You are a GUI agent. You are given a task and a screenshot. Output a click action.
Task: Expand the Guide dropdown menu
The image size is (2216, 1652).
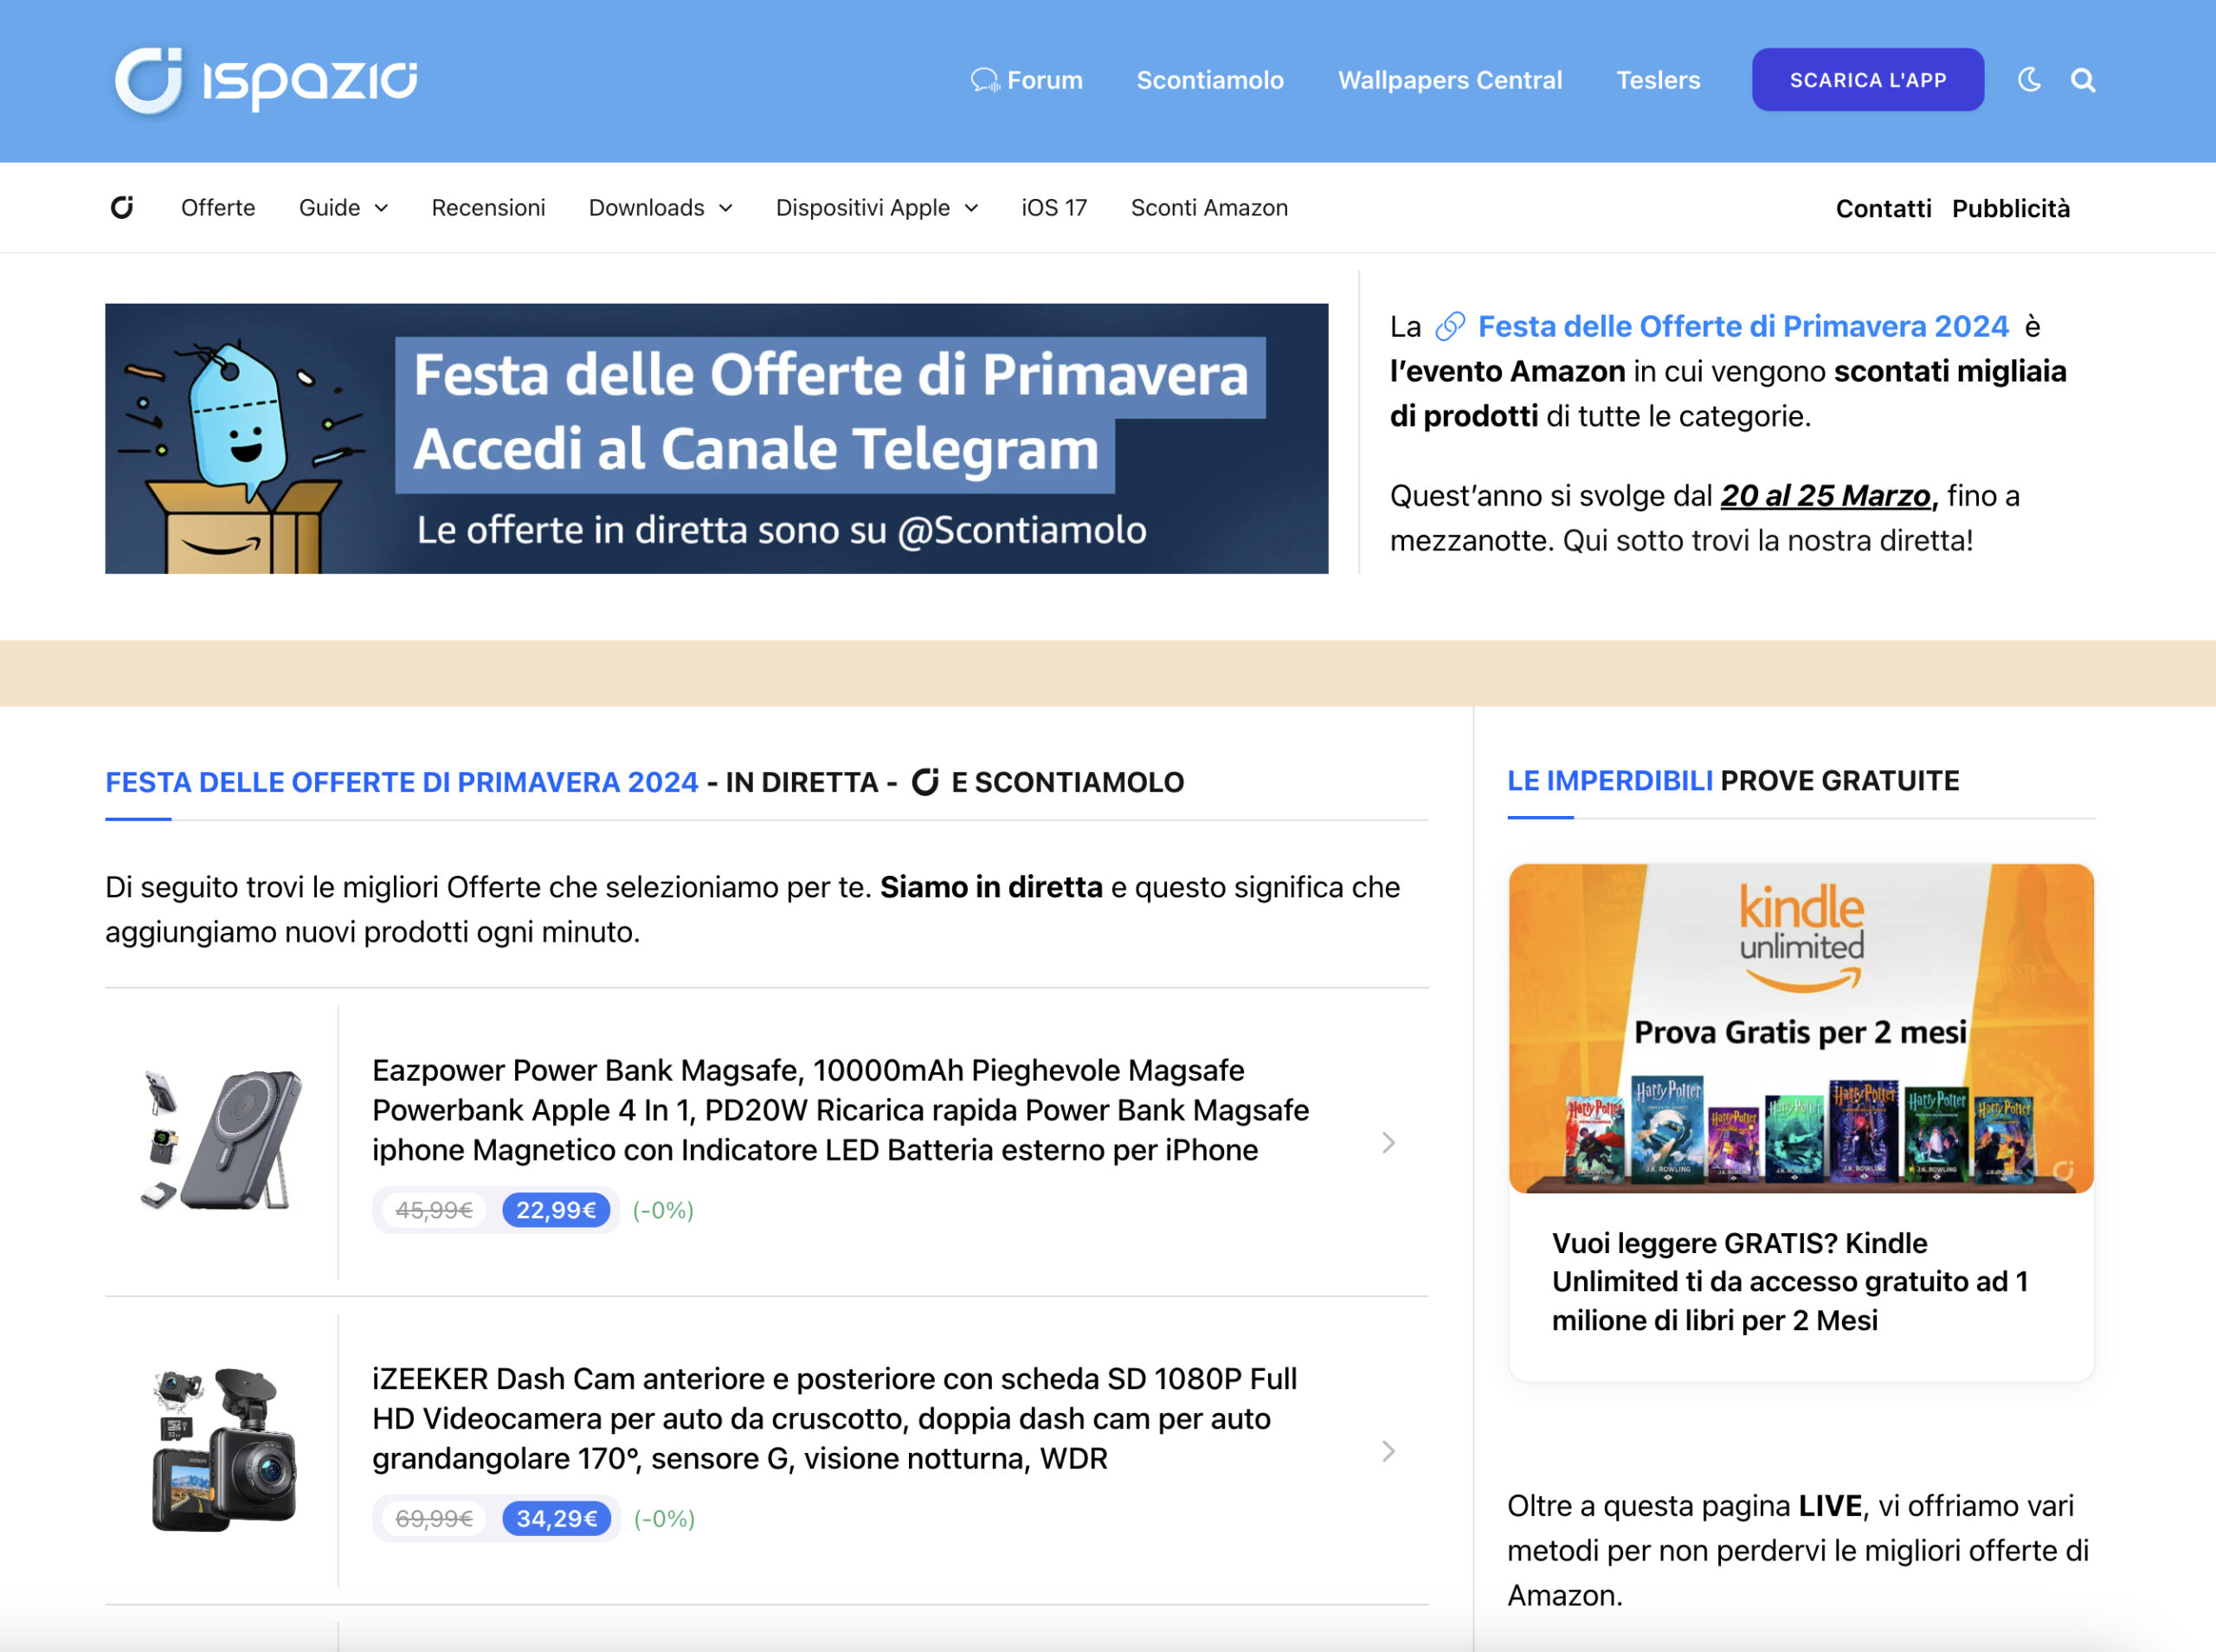pos(343,207)
